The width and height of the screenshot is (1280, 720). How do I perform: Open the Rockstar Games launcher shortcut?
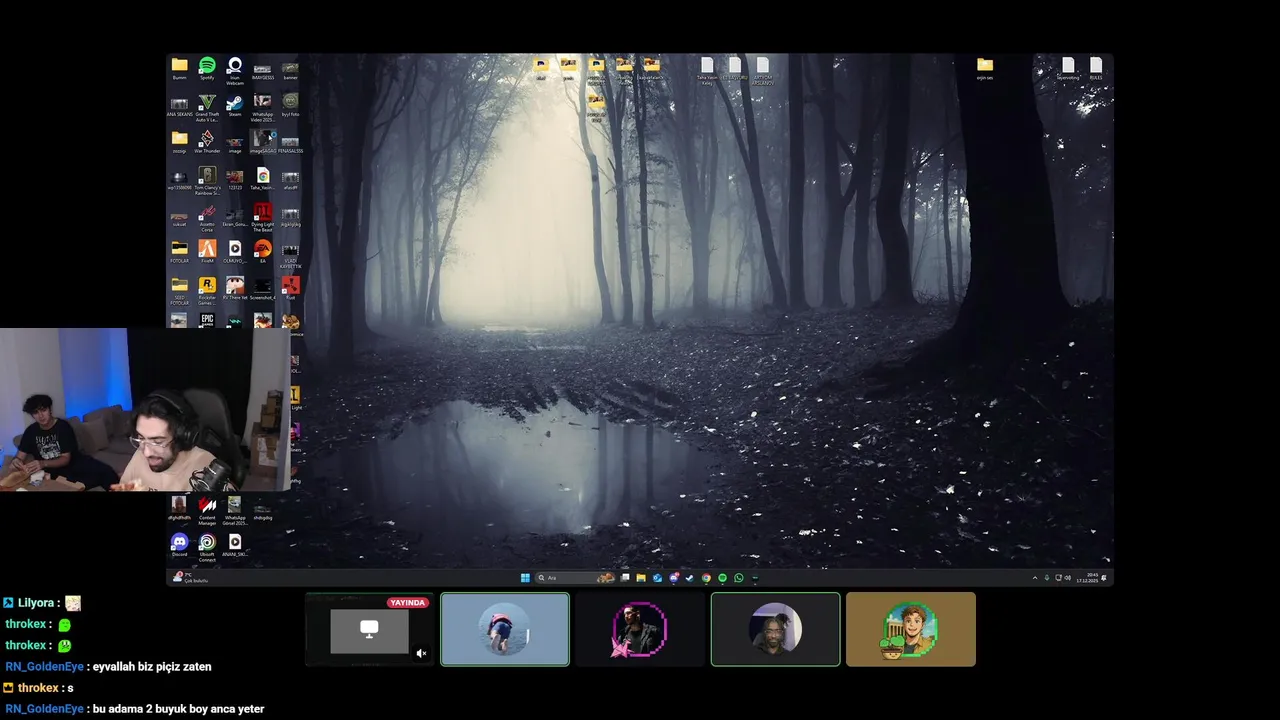click(207, 291)
